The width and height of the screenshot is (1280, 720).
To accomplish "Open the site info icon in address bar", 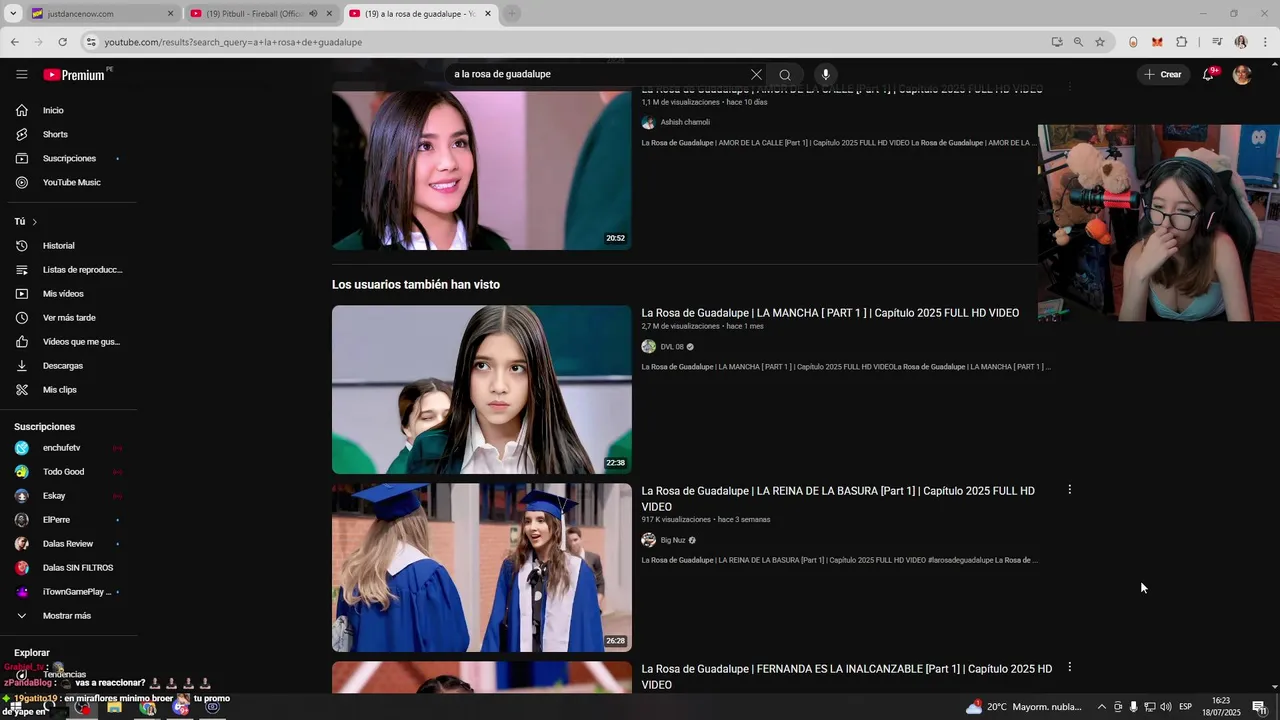I will [91, 42].
